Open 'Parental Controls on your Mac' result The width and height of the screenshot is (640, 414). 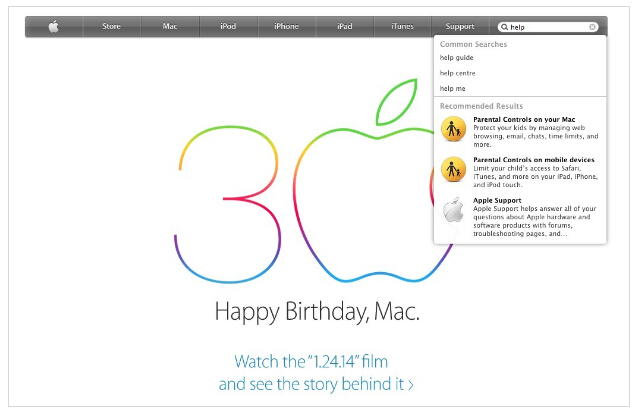click(524, 120)
